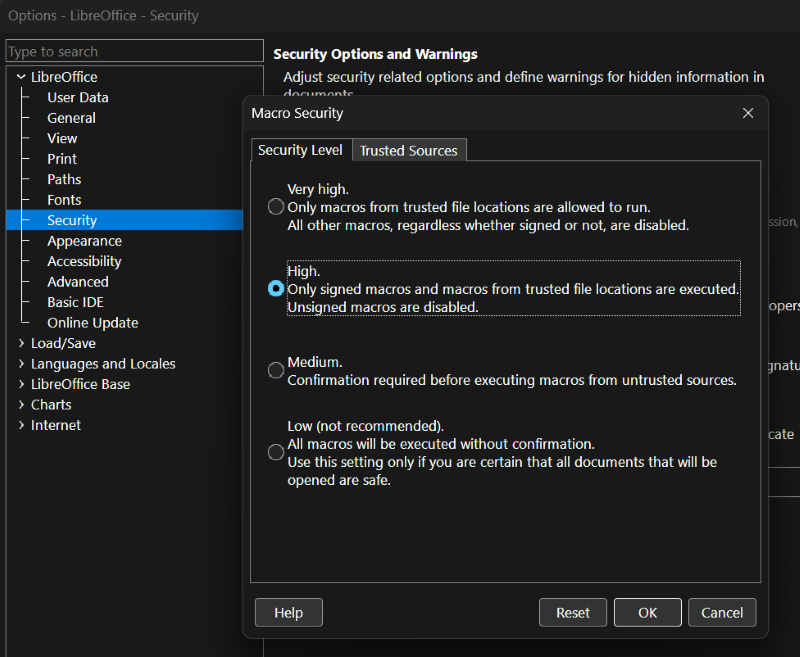Screen dimensions: 800x657
Task: Collapse the LibreOffice tree node
Action: tap(21, 77)
